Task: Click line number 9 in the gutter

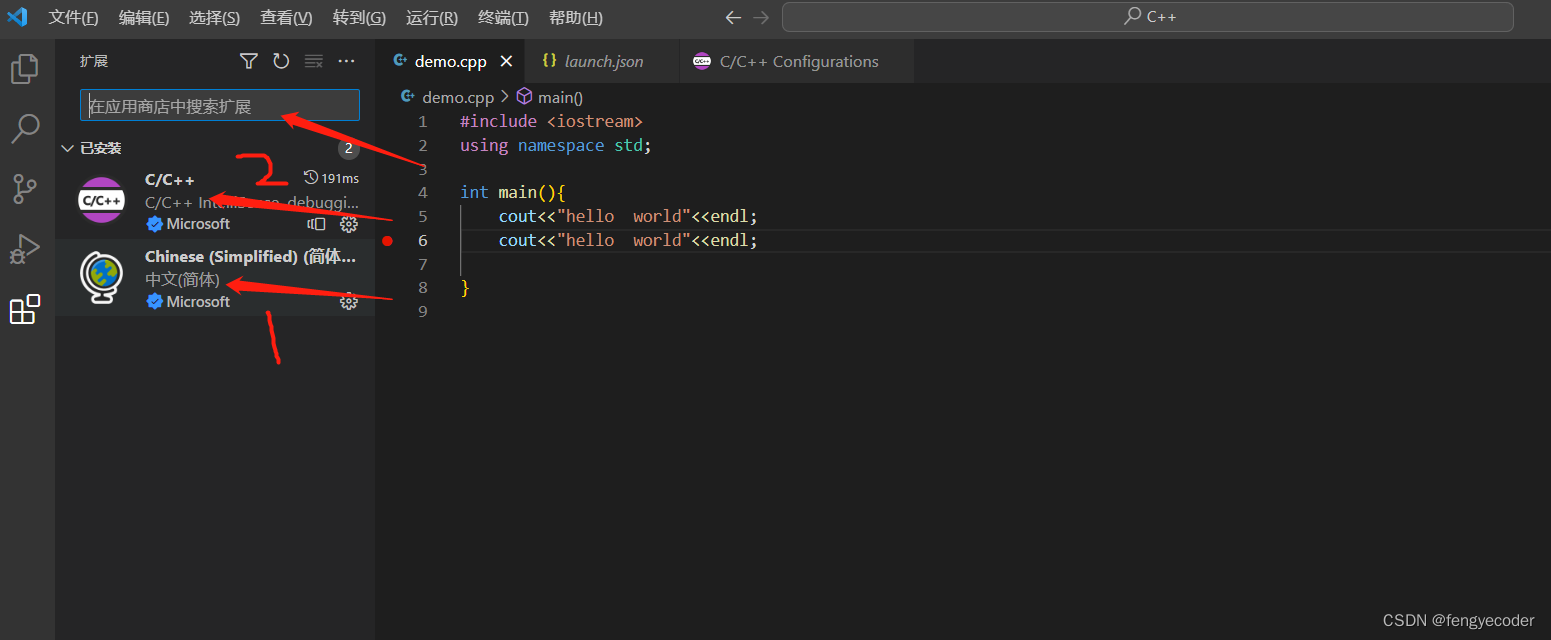Action: tap(423, 312)
